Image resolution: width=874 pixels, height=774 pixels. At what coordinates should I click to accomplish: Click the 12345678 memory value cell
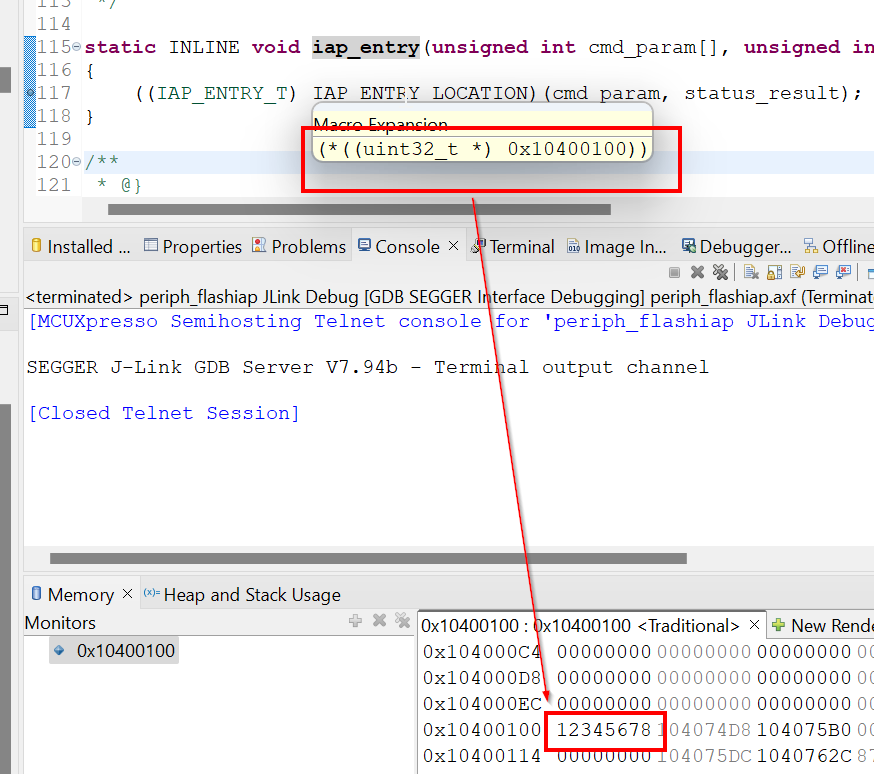604,730
